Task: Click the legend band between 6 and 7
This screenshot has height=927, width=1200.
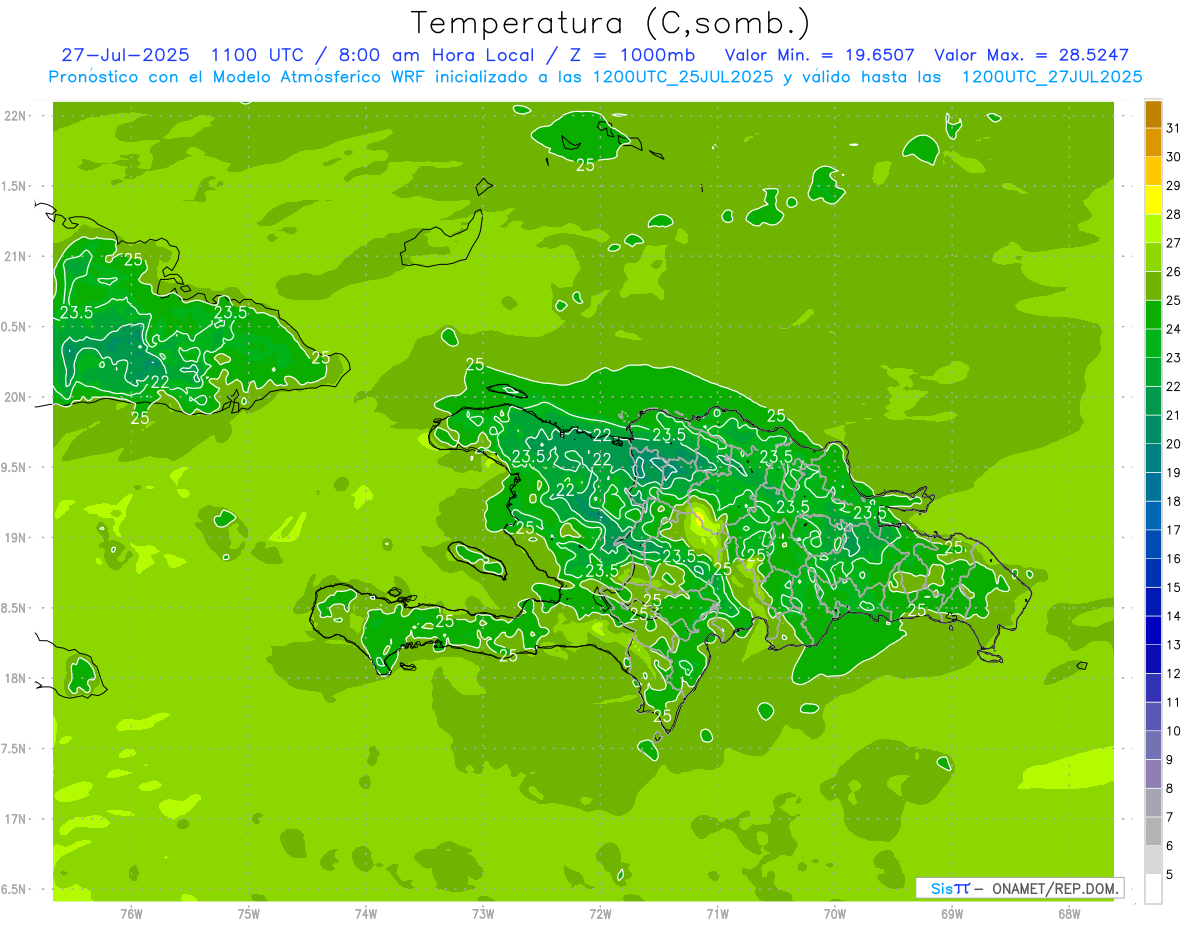Action: [1153, 832]
